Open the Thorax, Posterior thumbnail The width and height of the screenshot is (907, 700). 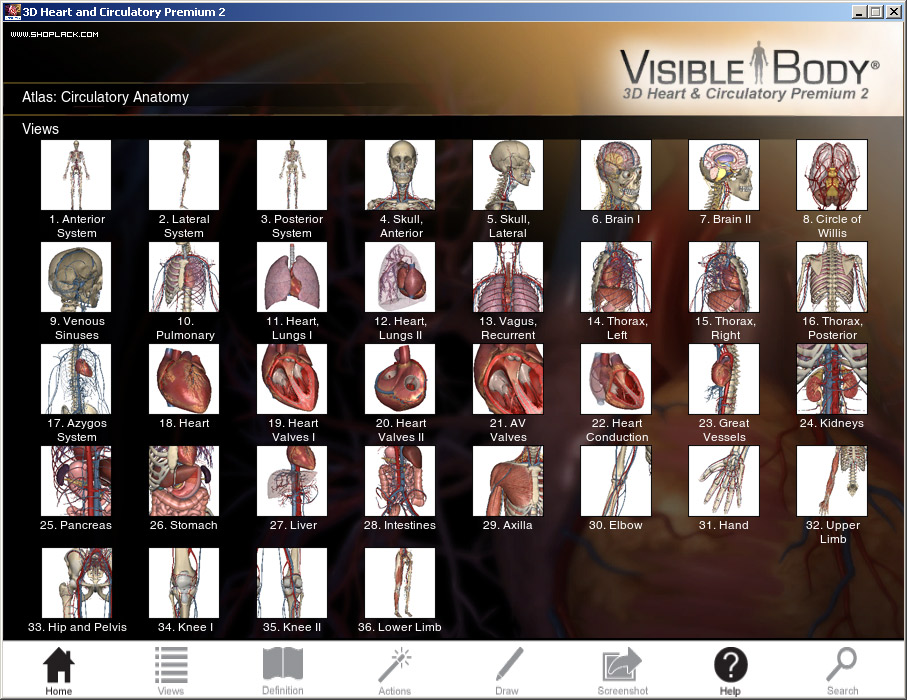point(832,277)
